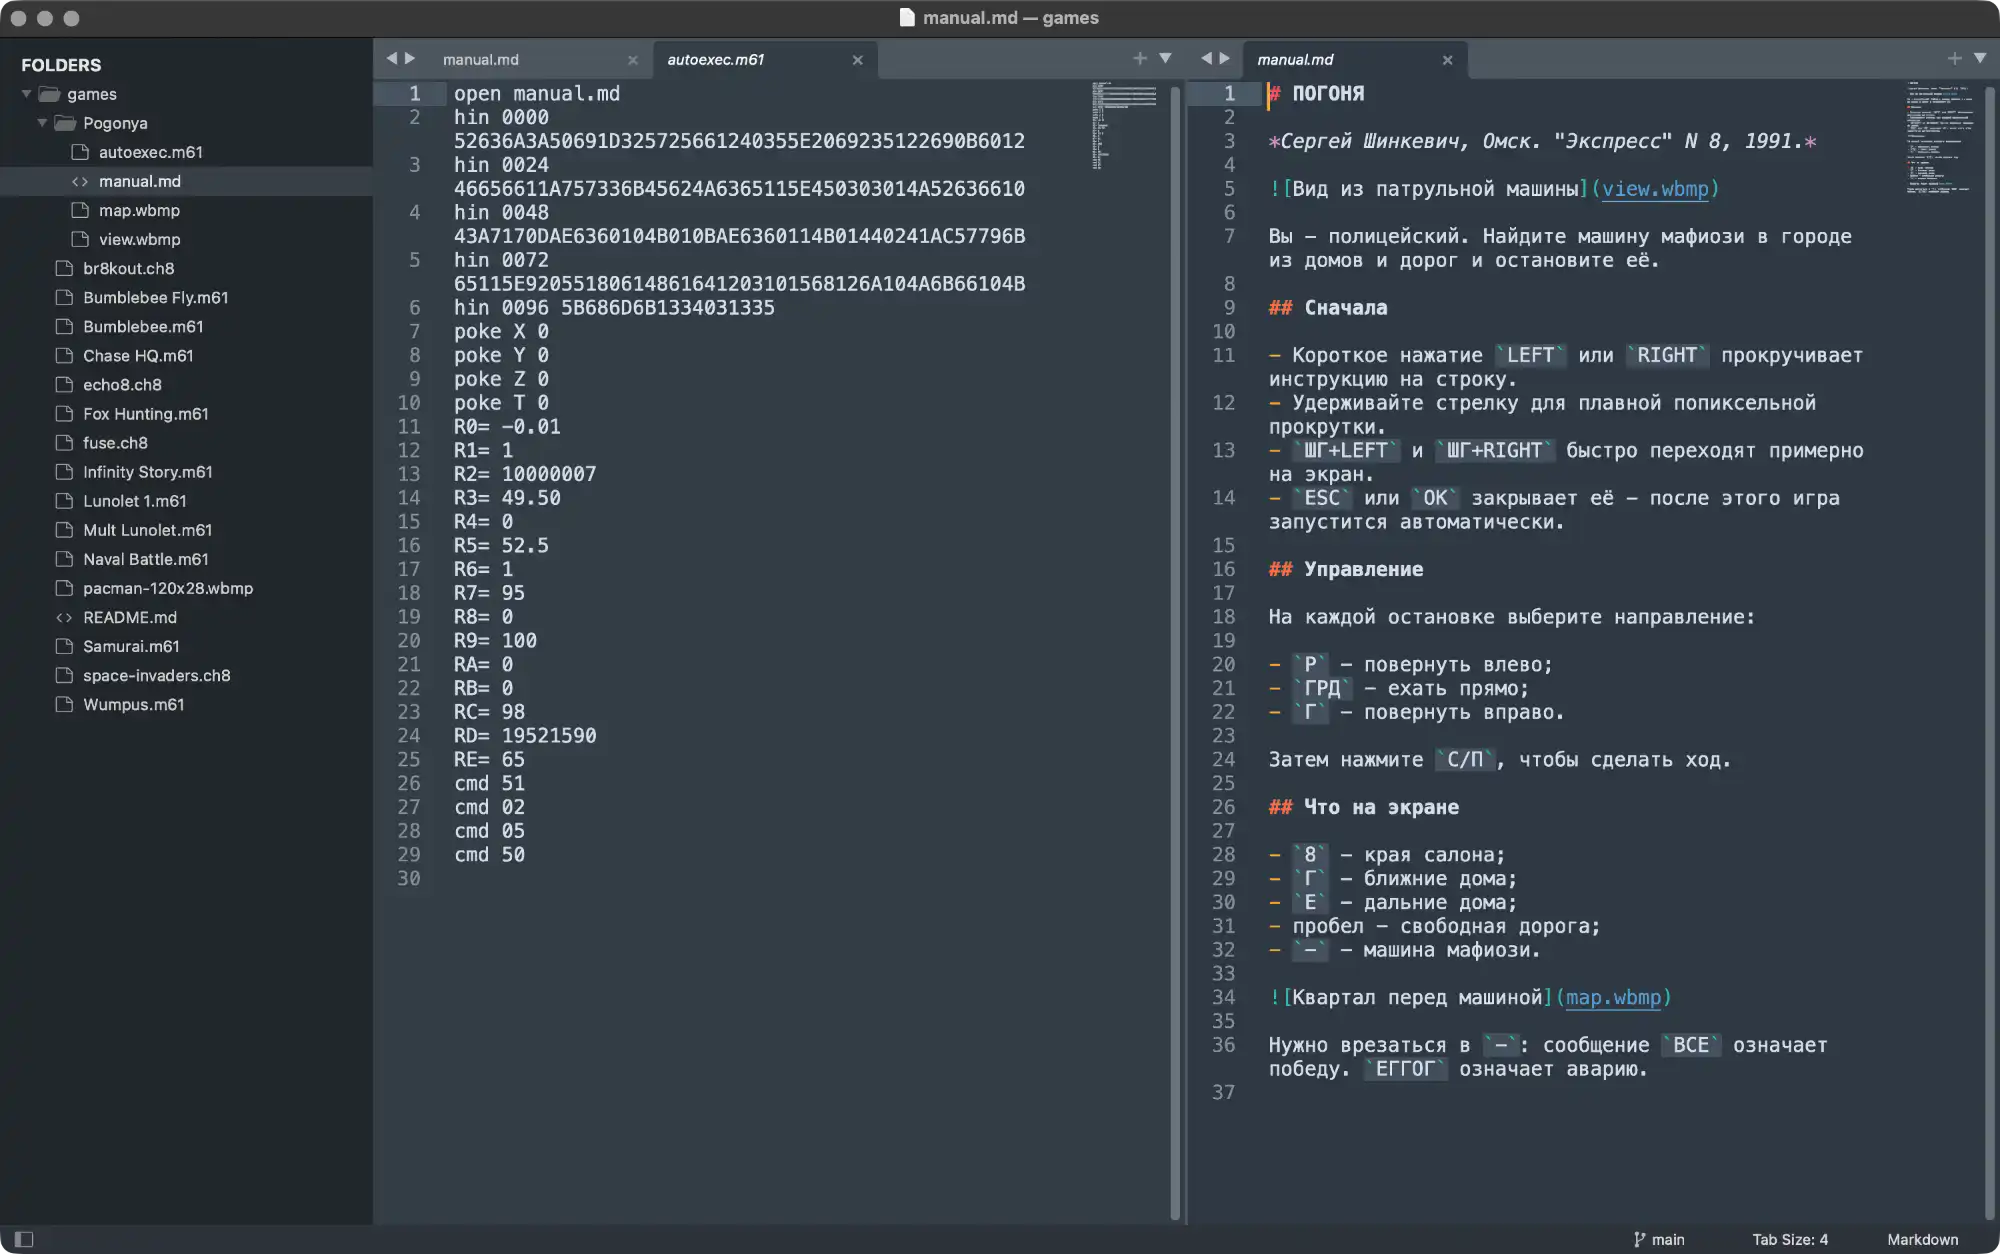Screen dimensions: 2000x1254
Task: Close the right pane manual.md tab
Action: 1447,60
